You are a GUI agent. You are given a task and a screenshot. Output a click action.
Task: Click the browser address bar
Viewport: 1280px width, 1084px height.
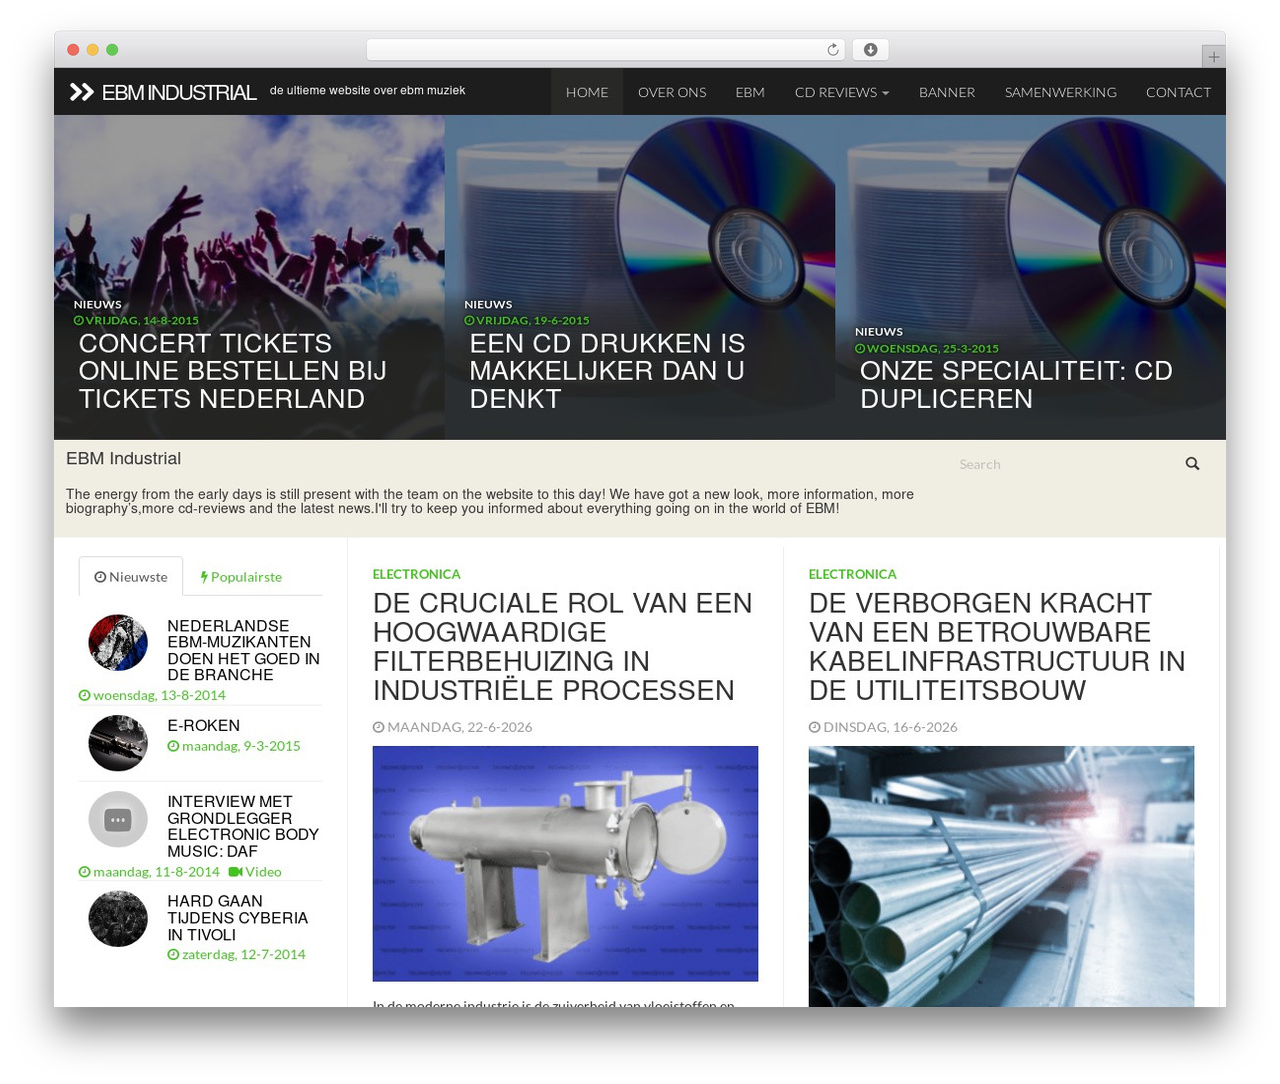pyautogui.click(x=606, y=50)
